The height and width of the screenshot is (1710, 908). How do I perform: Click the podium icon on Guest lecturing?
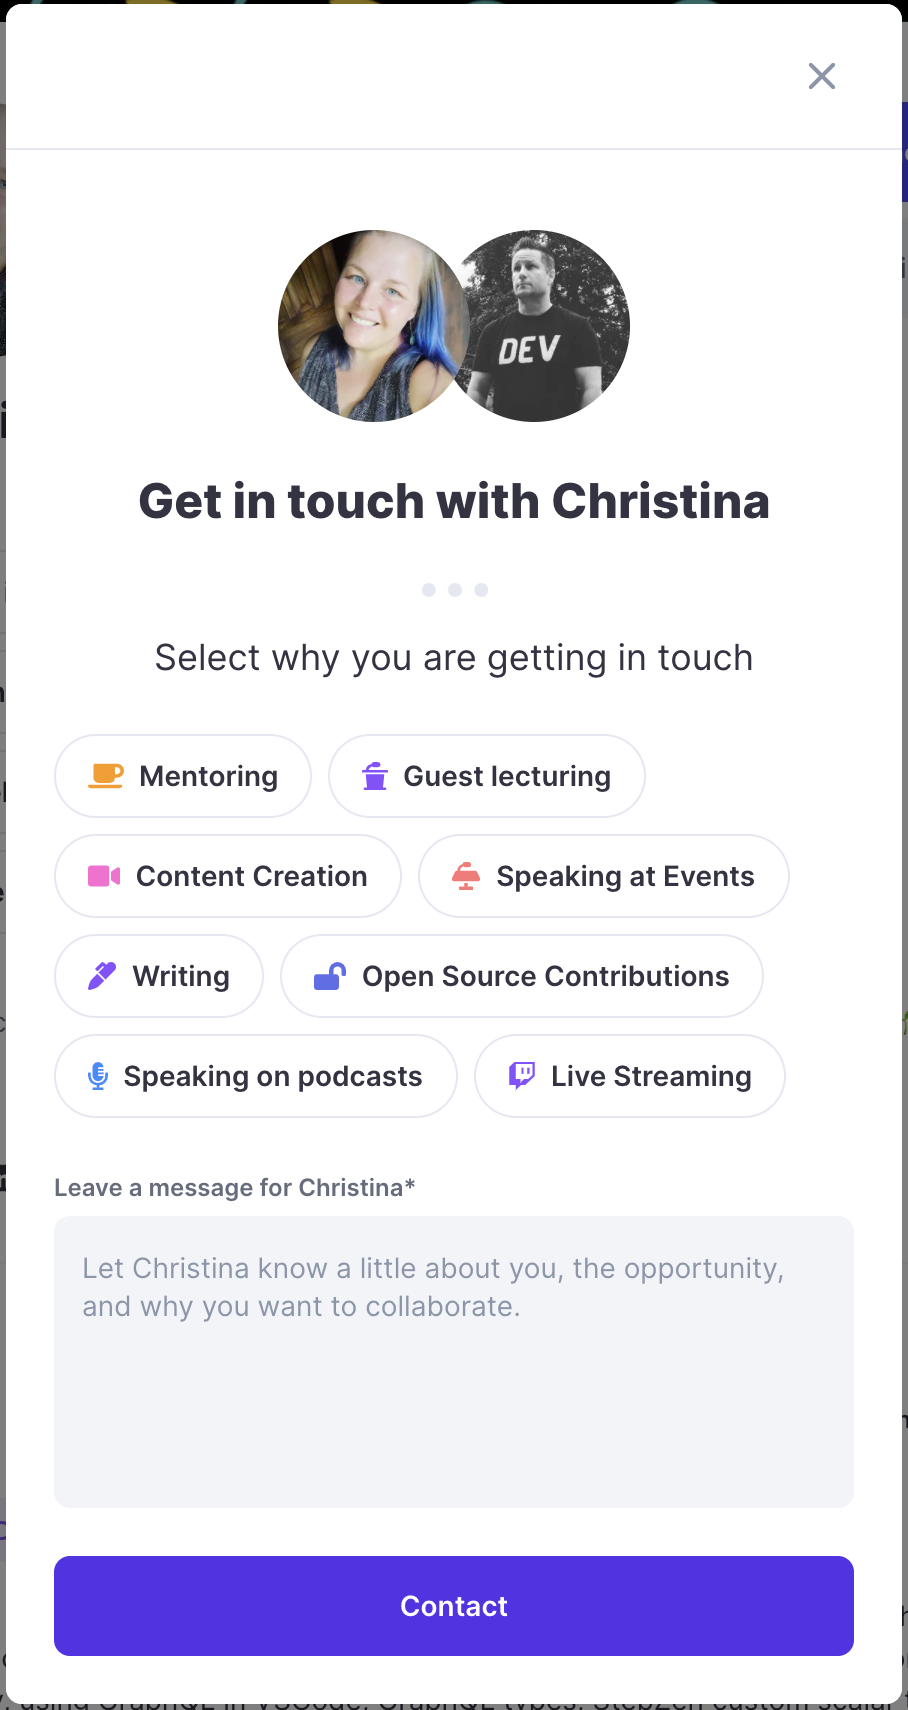(x=374, y=776)
